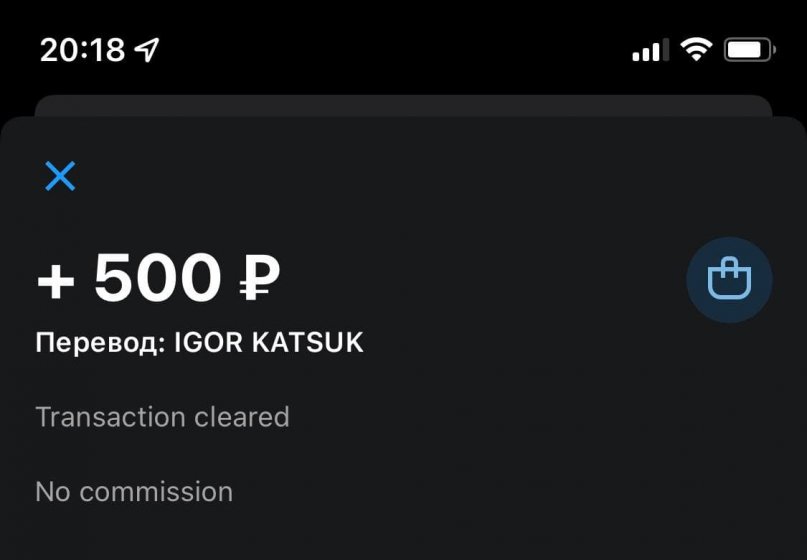Image resolution: width=807 pixels, height=560 pixels.
Task: Open sender name IGOR KATSUK
Action: point(268,343)
